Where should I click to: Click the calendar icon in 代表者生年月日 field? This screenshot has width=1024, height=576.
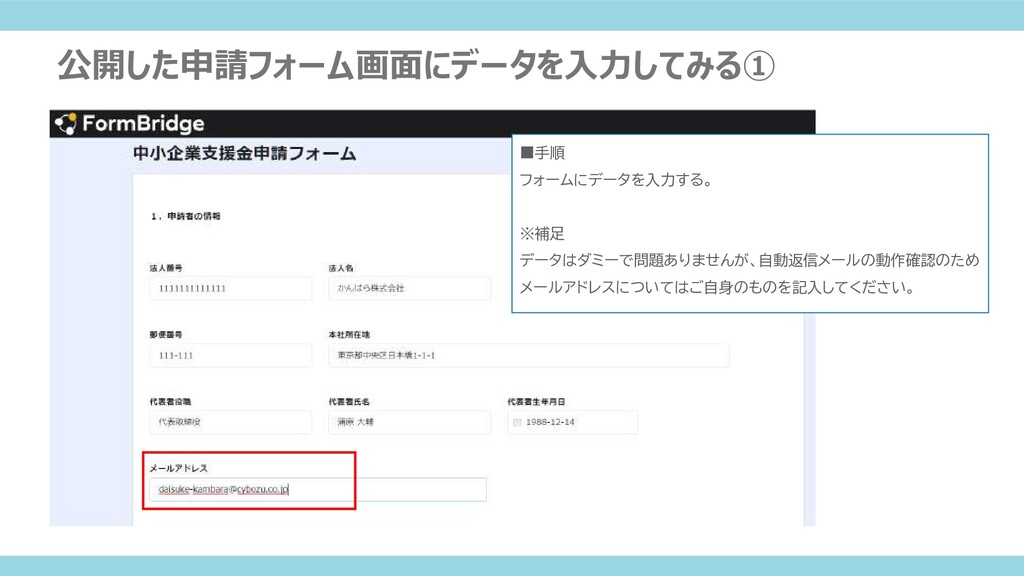pos(517,423)
